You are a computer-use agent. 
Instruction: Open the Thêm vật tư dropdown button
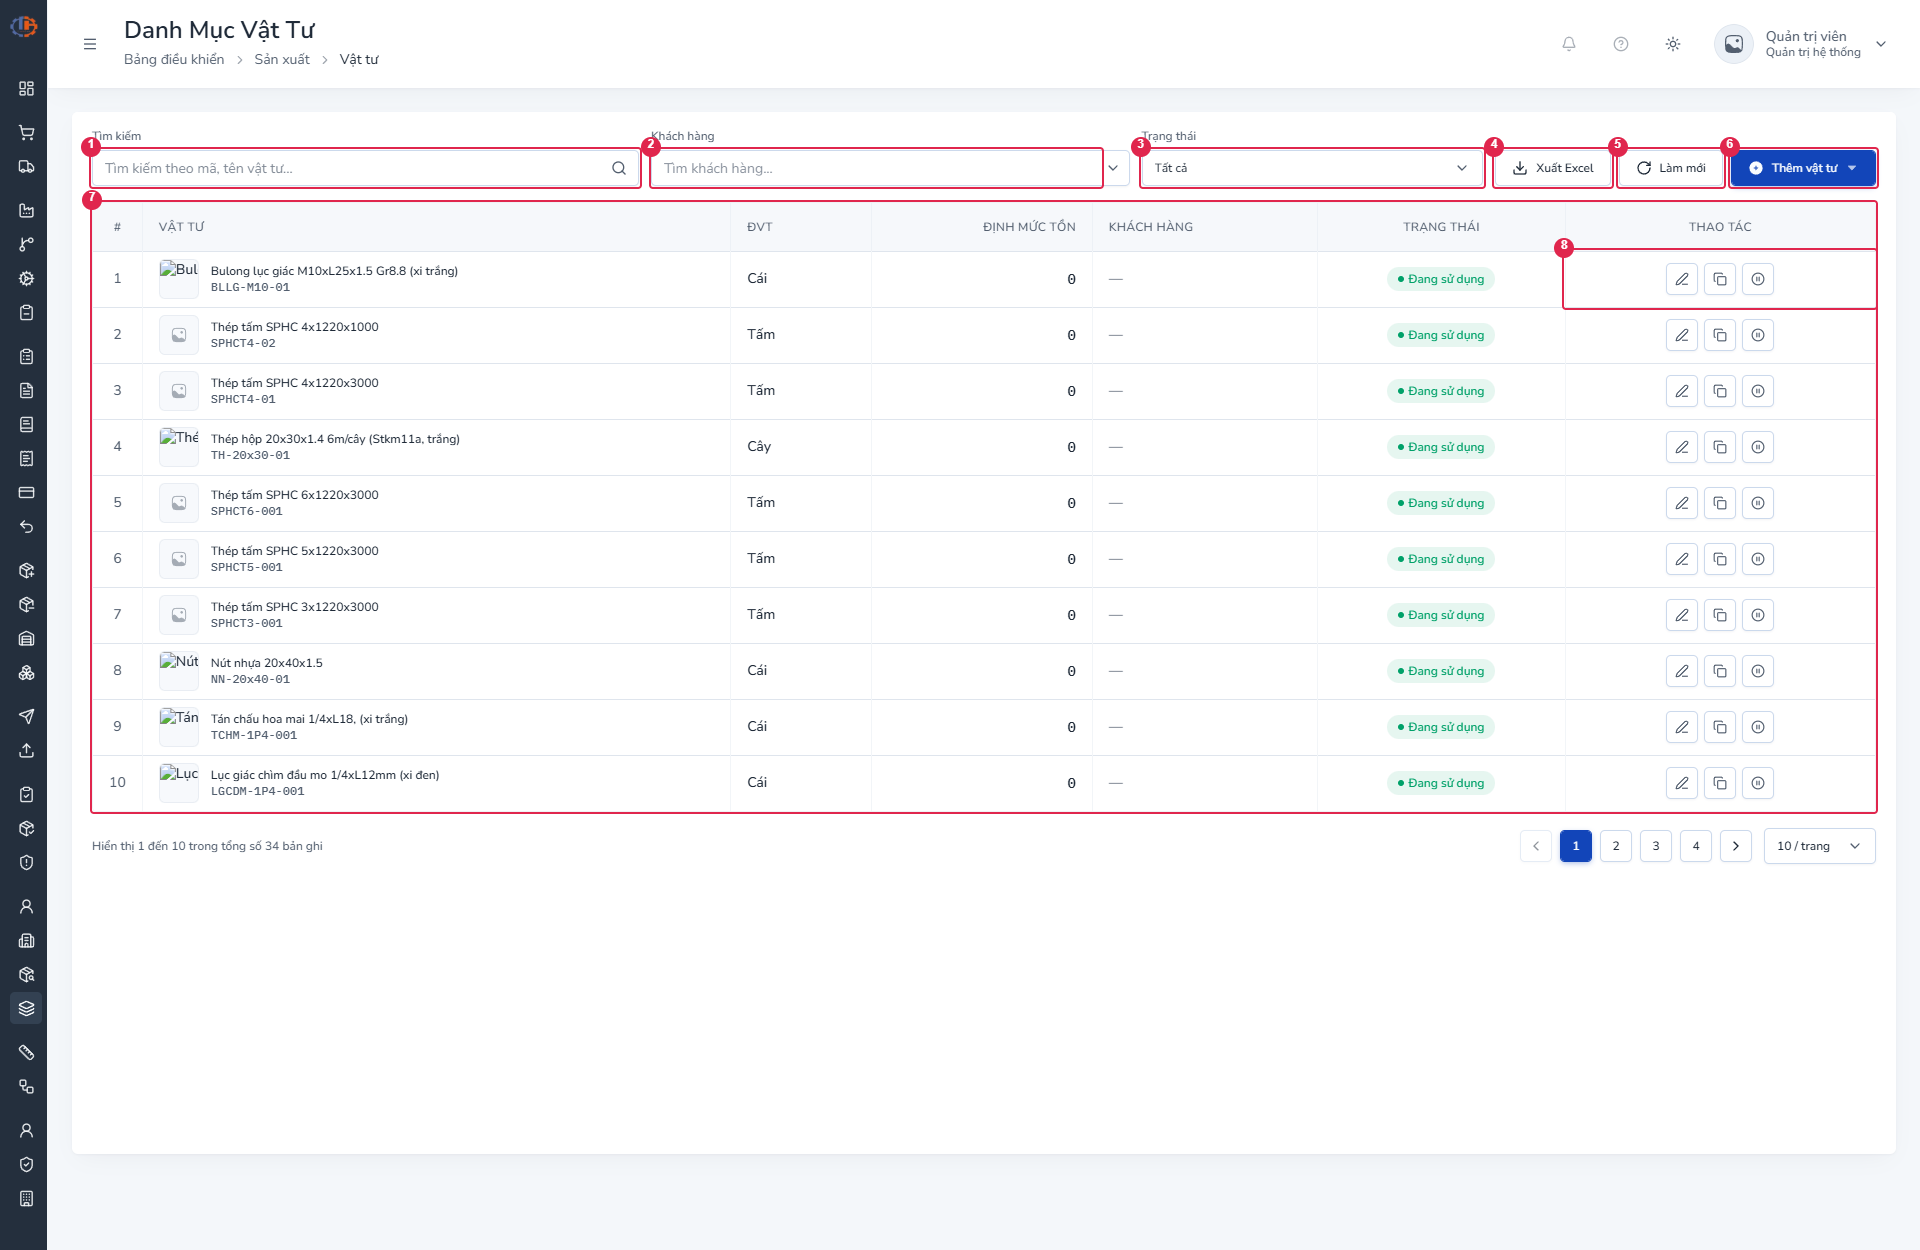tap(1804, 168)
